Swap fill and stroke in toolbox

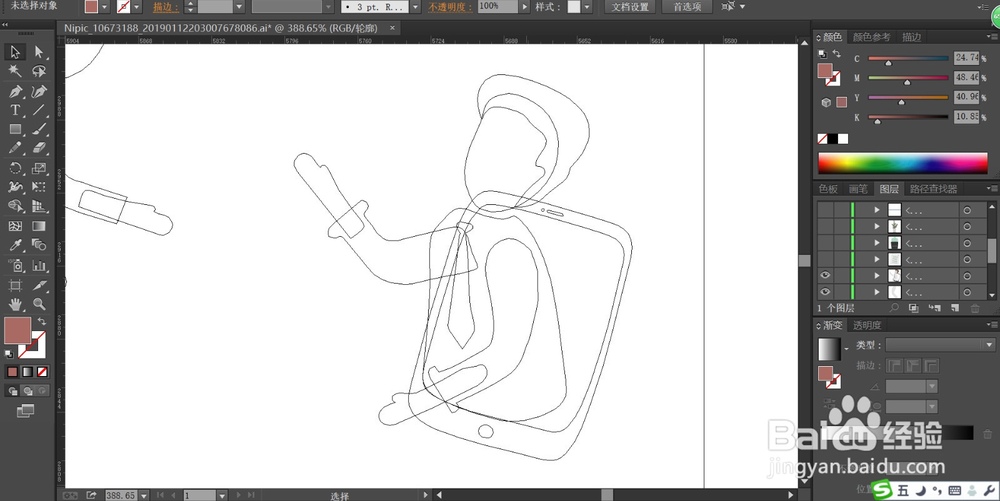[42, 321]
